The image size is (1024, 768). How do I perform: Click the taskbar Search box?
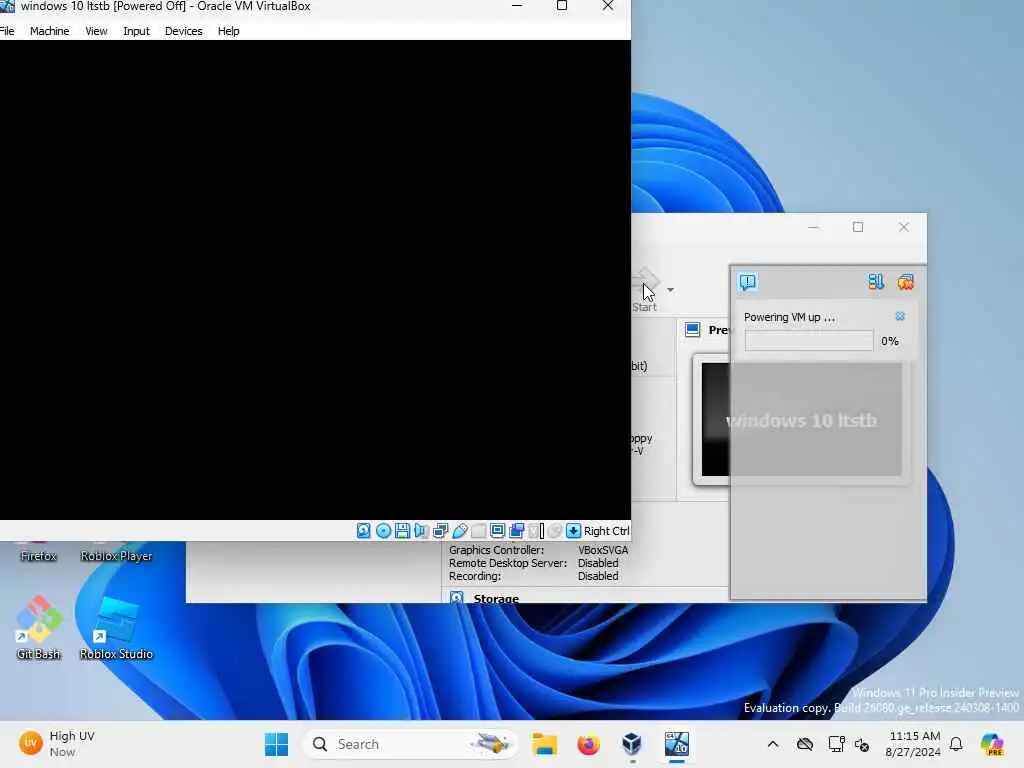pyautogui.click(x=410, y=744)
